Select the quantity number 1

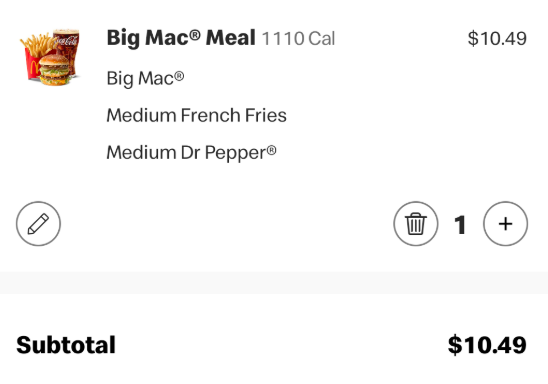pyautogui.click(x=460, y=224)
